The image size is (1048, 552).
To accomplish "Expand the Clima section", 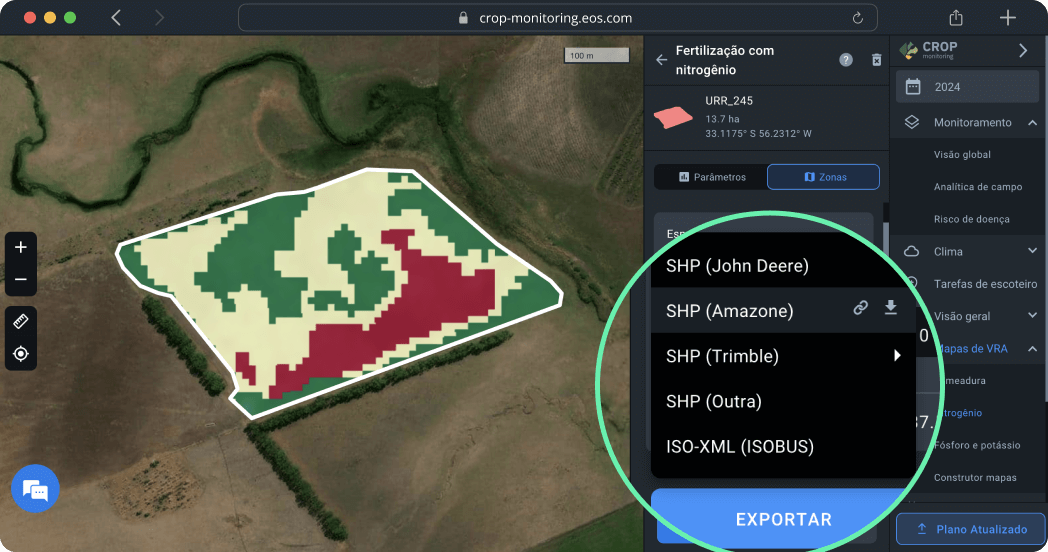I will [1032, 251].
